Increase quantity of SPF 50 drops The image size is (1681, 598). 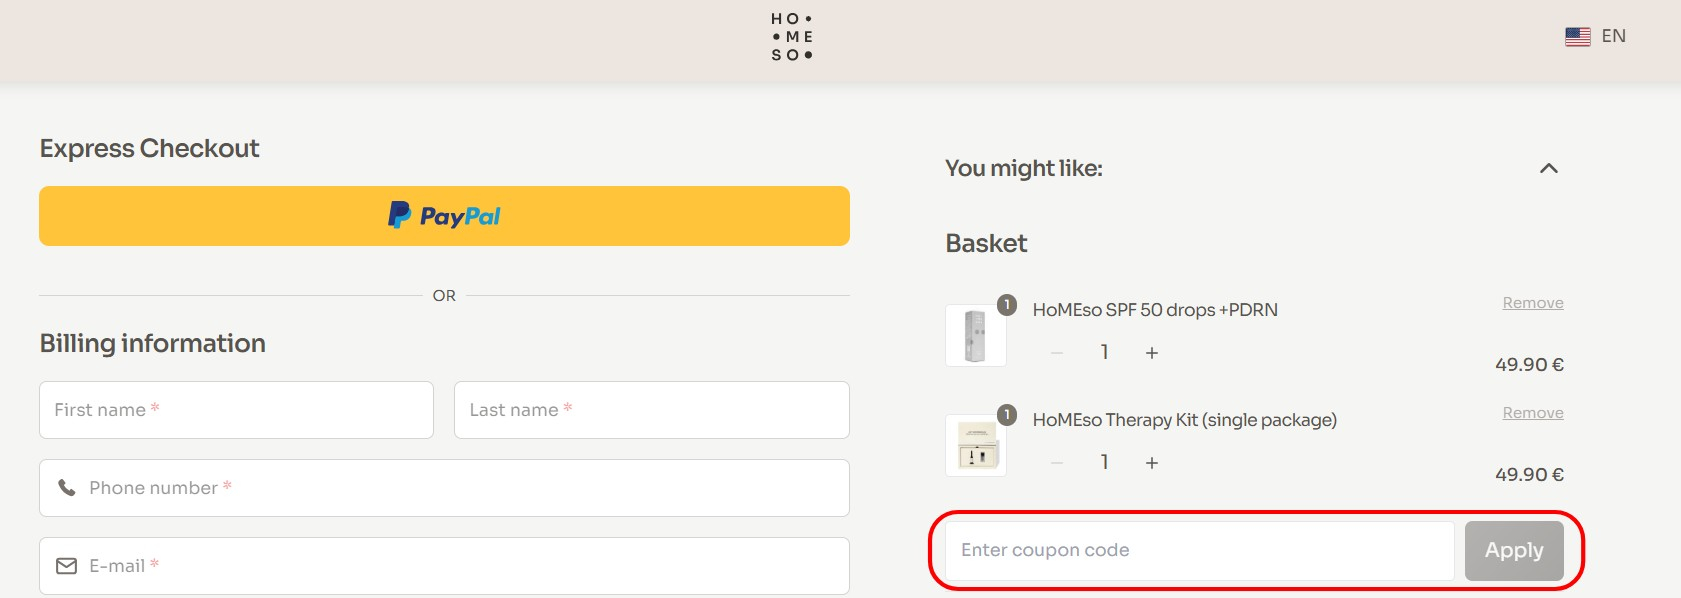1152,353
